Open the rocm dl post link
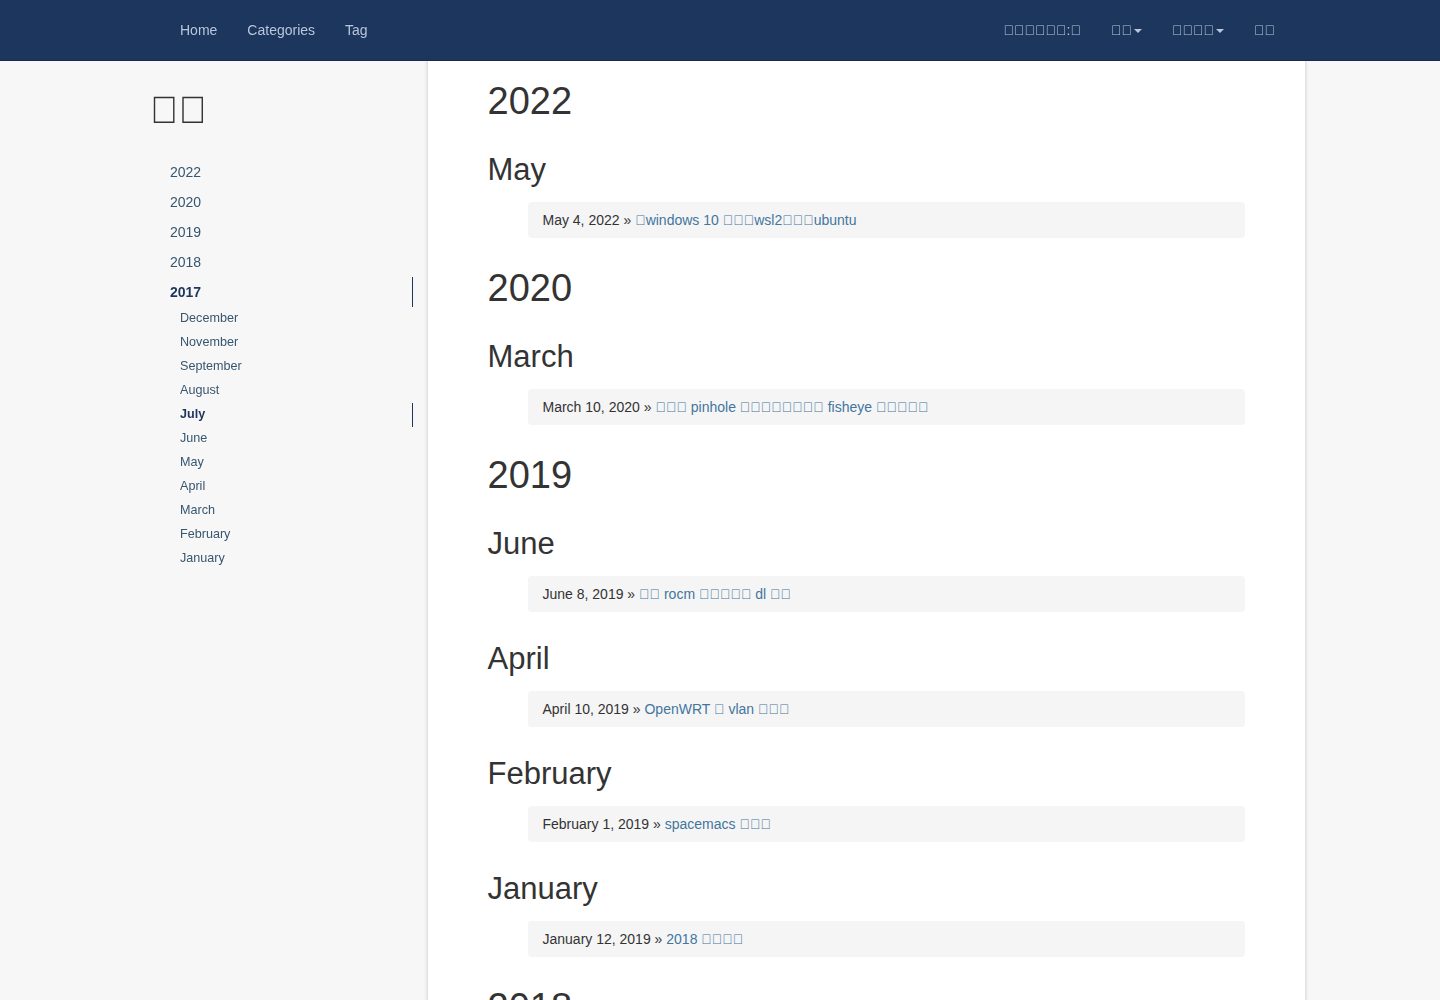The height and width of the screenshot is (1000, 1440). tap(715, 594)
